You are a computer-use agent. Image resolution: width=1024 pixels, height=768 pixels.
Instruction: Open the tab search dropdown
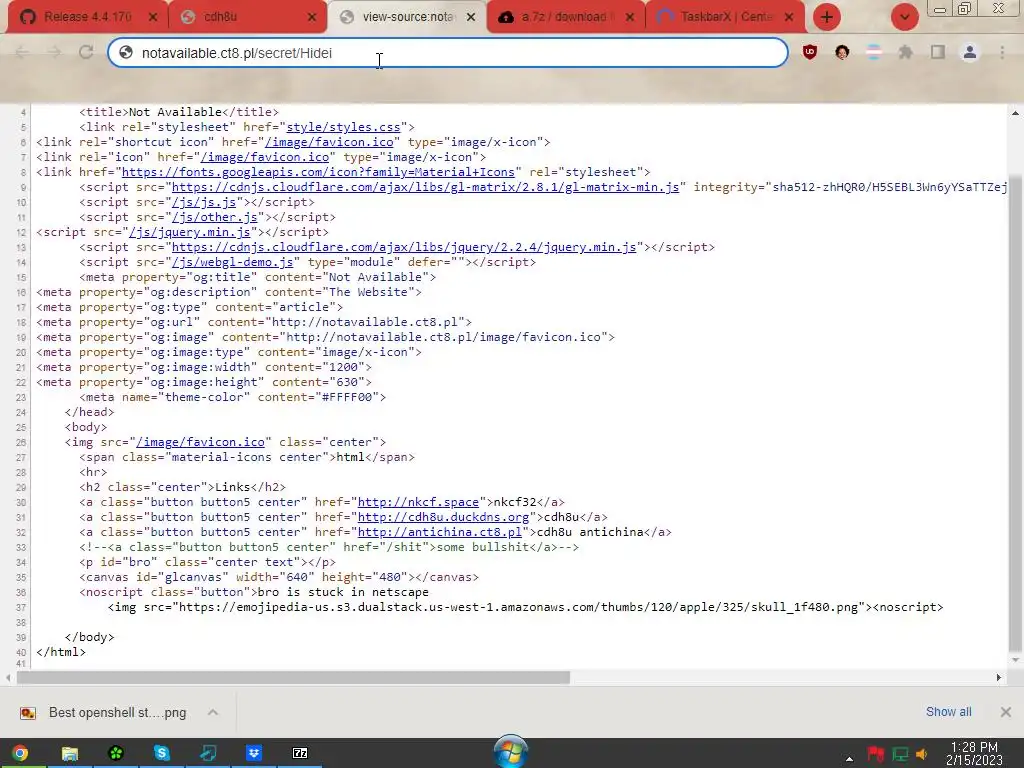(x=904, y=17)
